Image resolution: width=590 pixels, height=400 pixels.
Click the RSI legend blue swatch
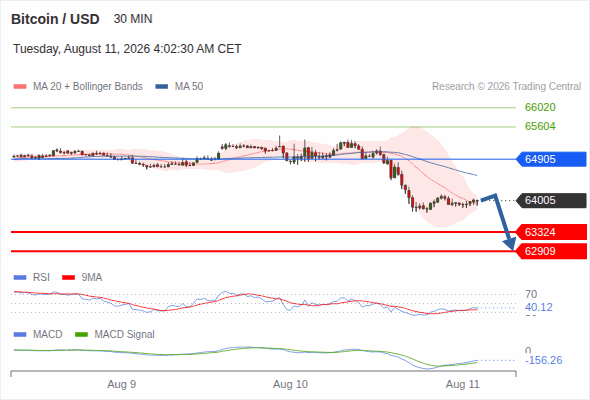tap(20, 278)
